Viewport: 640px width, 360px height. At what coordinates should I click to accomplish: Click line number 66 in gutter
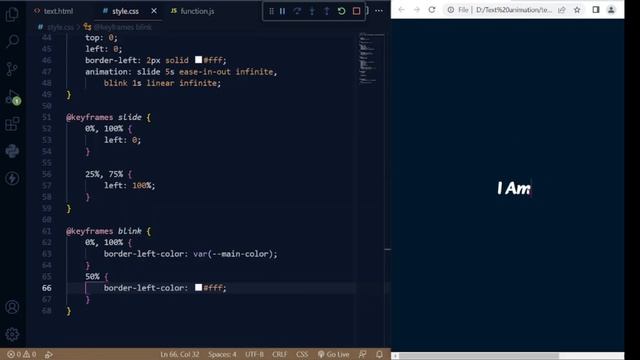[x=47, y=288]
